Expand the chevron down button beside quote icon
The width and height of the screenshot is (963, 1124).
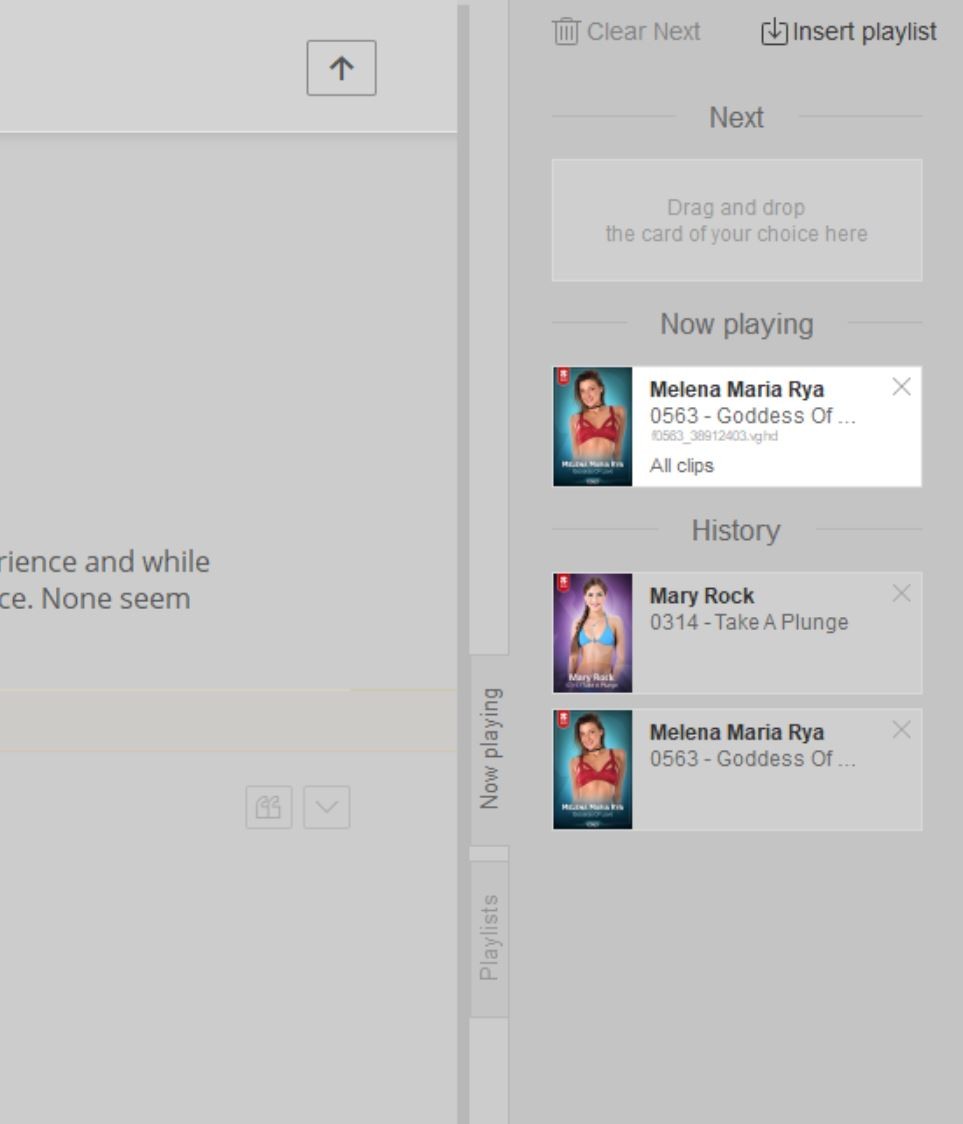tap(327, 807)
